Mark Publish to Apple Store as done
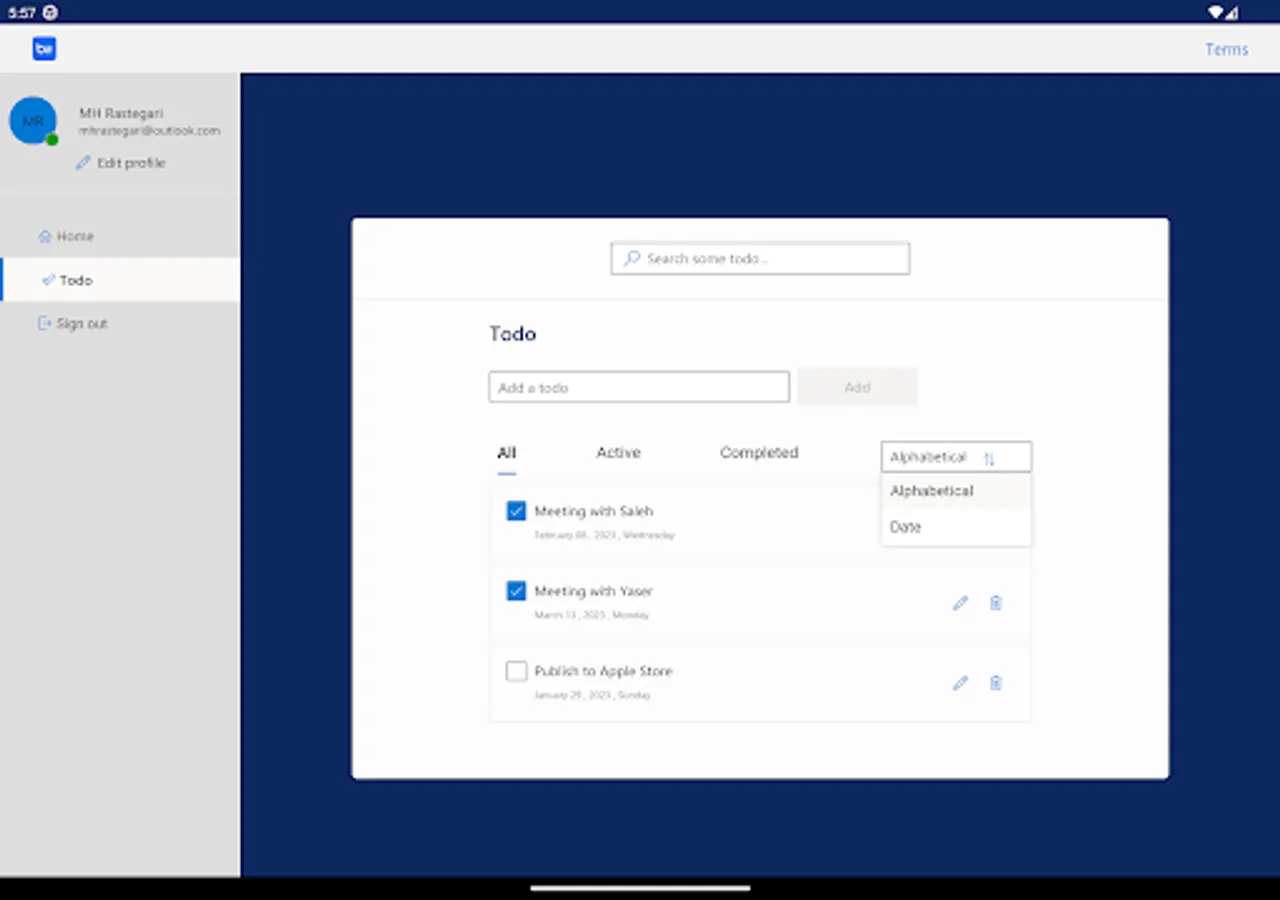Viewport: 1280px width, 900px height. click(516, 671)
